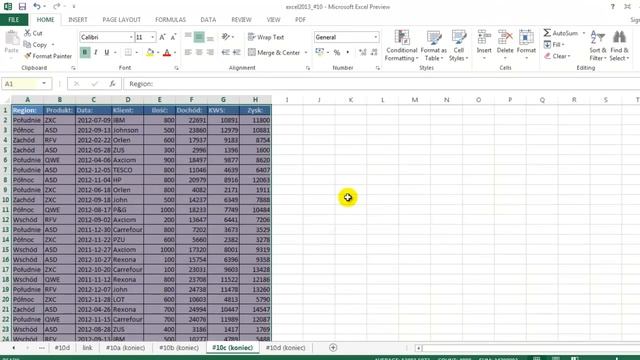Open Find & Select menu
640x360 pixels.
click(x=619, y=46)
